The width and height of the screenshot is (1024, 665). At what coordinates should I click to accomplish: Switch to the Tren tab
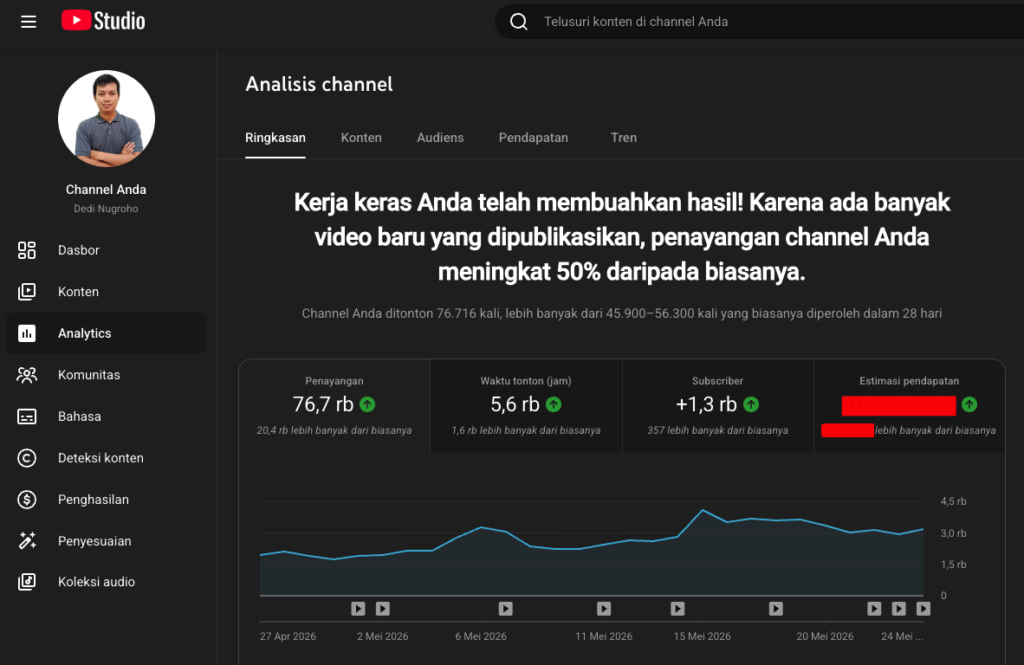(x=624, y=138)
